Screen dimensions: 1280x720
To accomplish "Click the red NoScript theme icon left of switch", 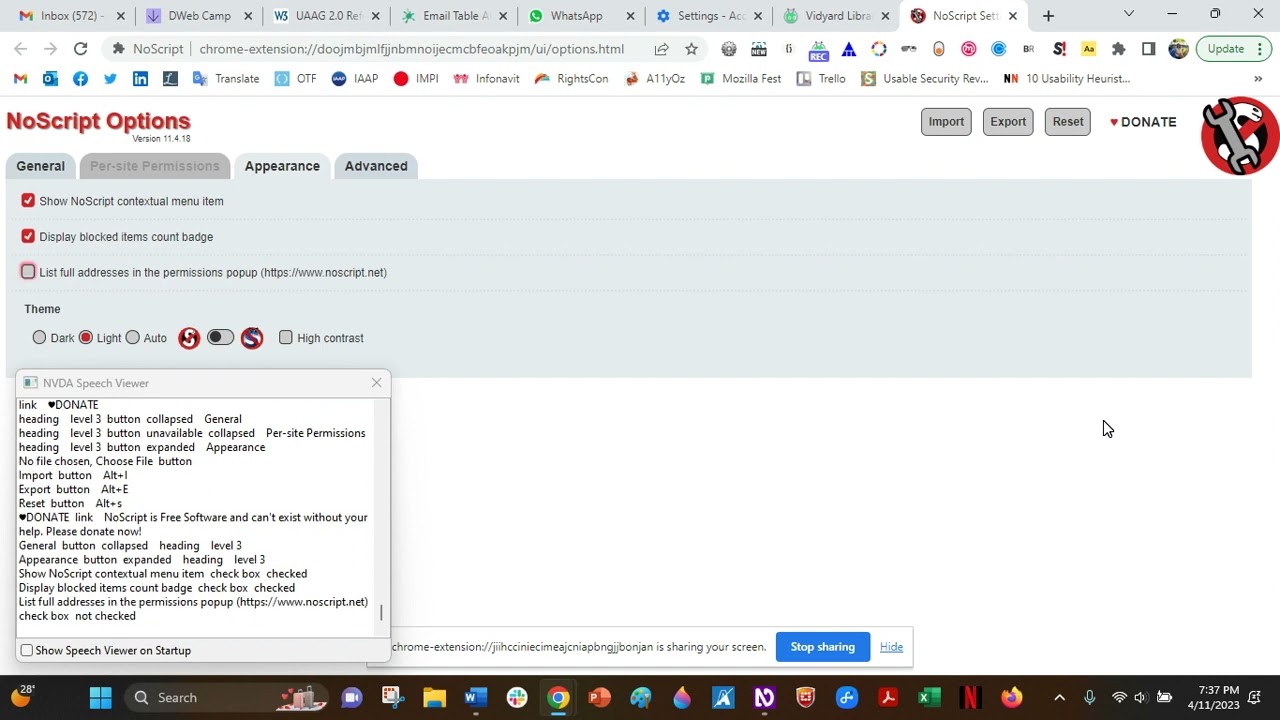I will (x=189, y=338).
